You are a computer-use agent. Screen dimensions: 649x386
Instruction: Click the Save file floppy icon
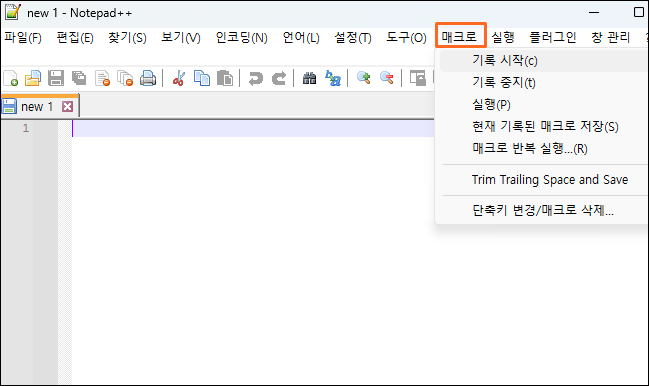tap(55, 78)
